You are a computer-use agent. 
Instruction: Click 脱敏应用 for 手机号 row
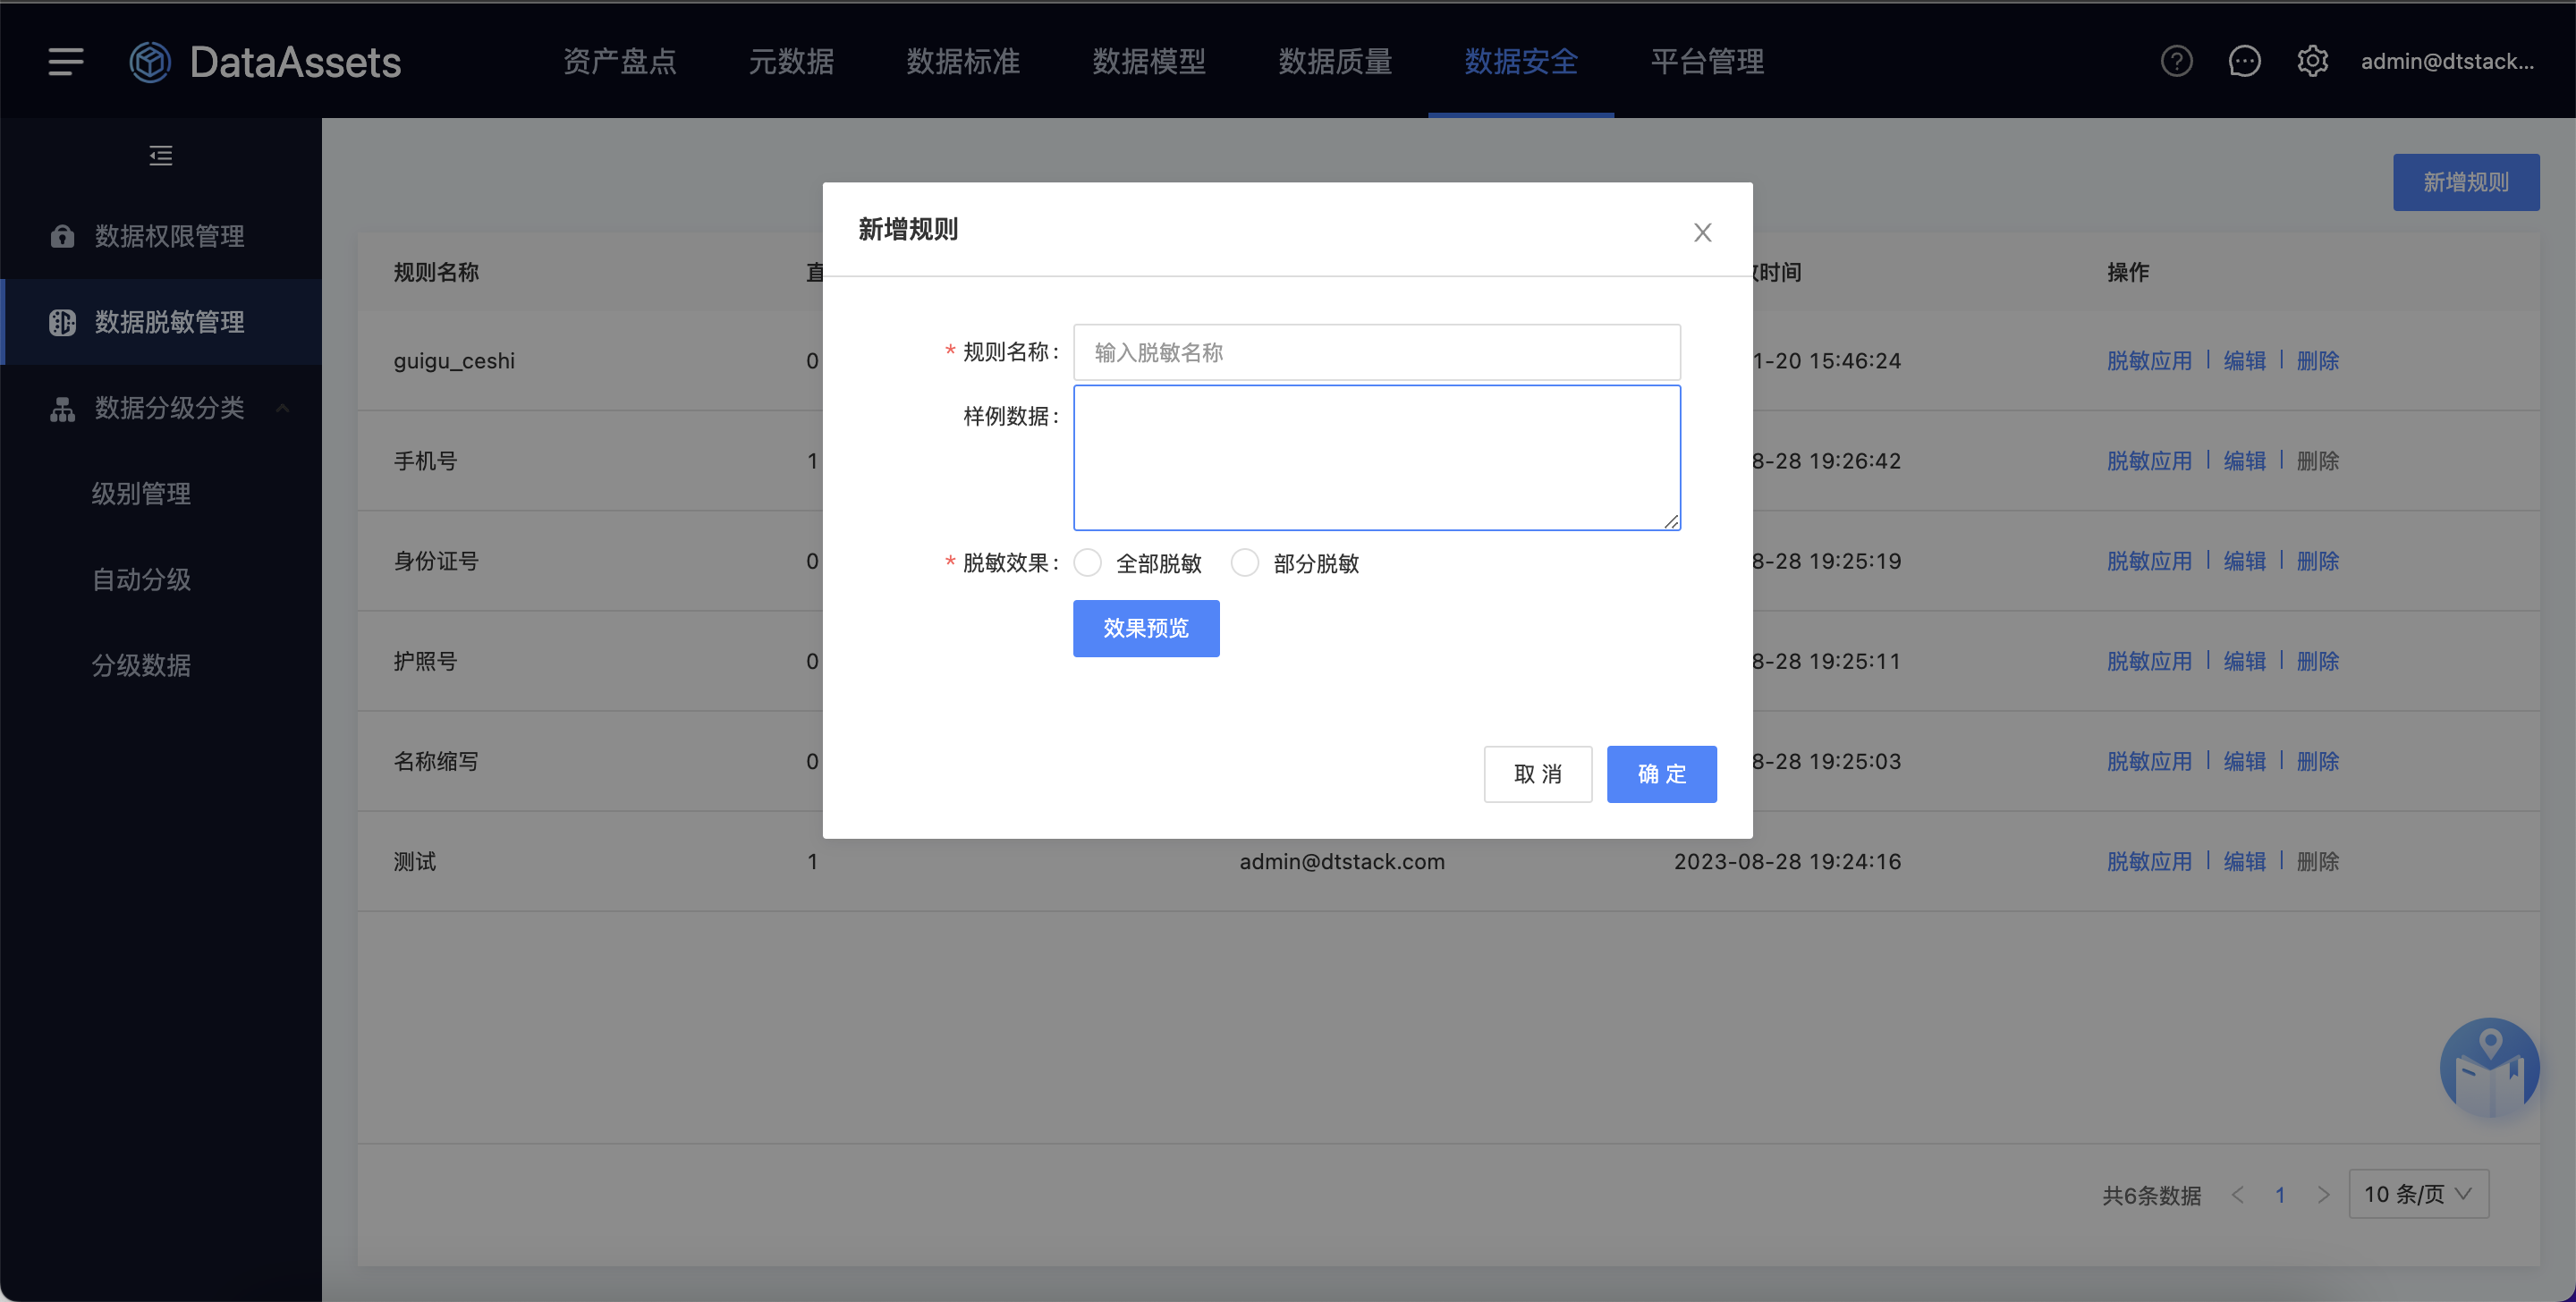coord(2149,461)
